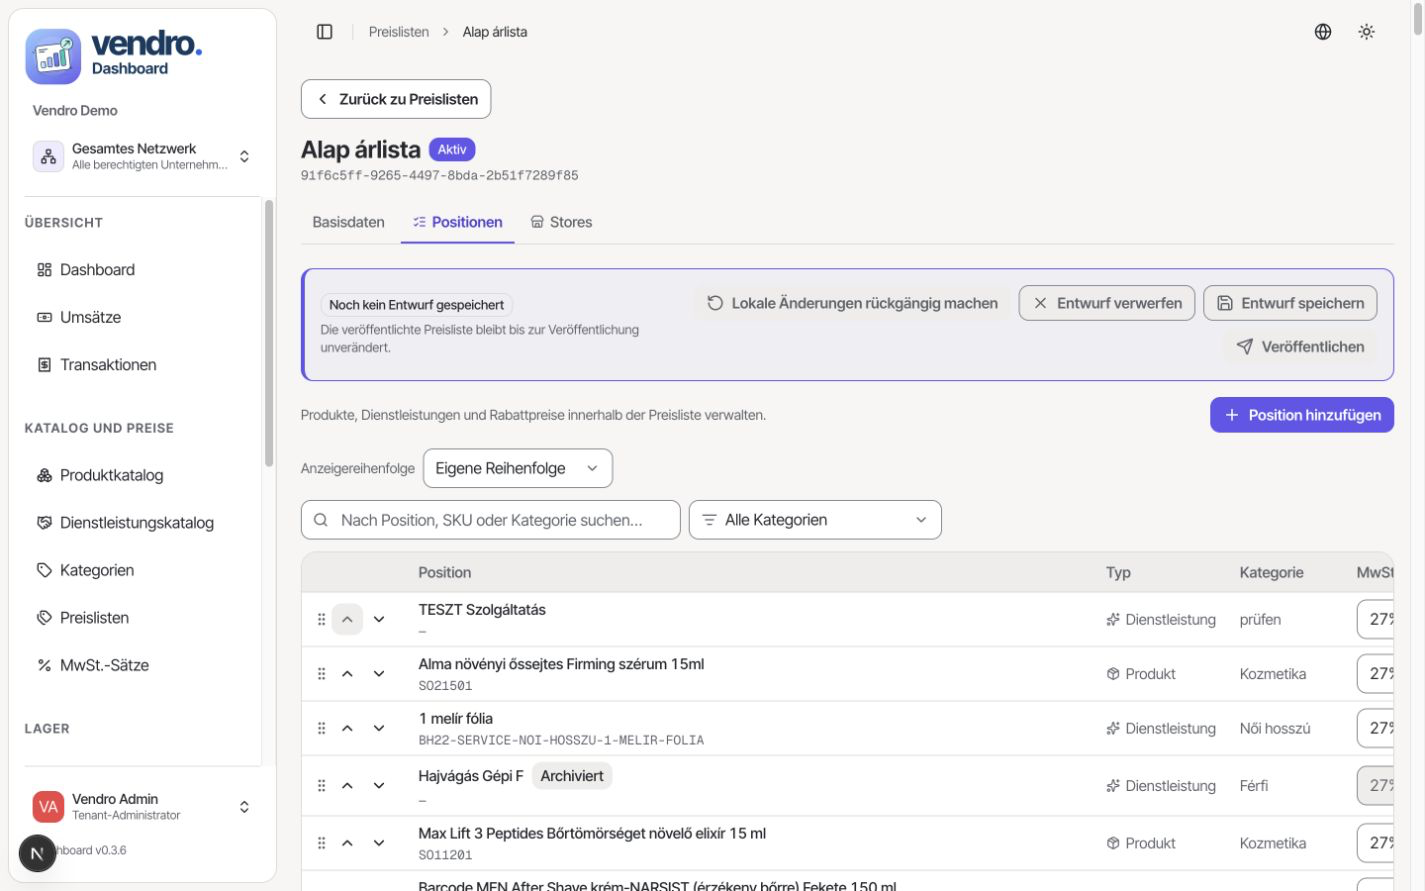Move Max Lift 3 Peptides row down
The image size is (1425, 891).
point(379,843)
